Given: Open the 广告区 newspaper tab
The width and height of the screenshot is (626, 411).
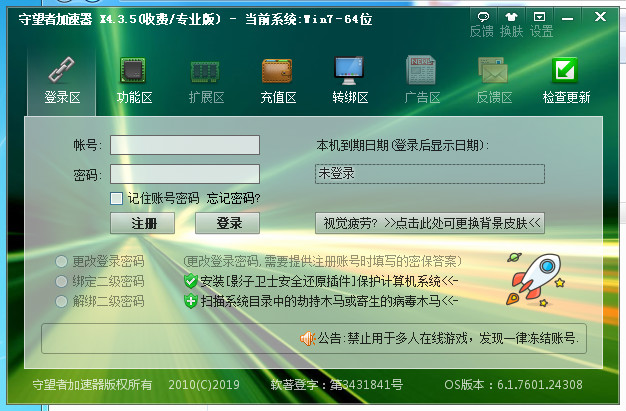Looking at the screenshot, I should tap(421, 81).
